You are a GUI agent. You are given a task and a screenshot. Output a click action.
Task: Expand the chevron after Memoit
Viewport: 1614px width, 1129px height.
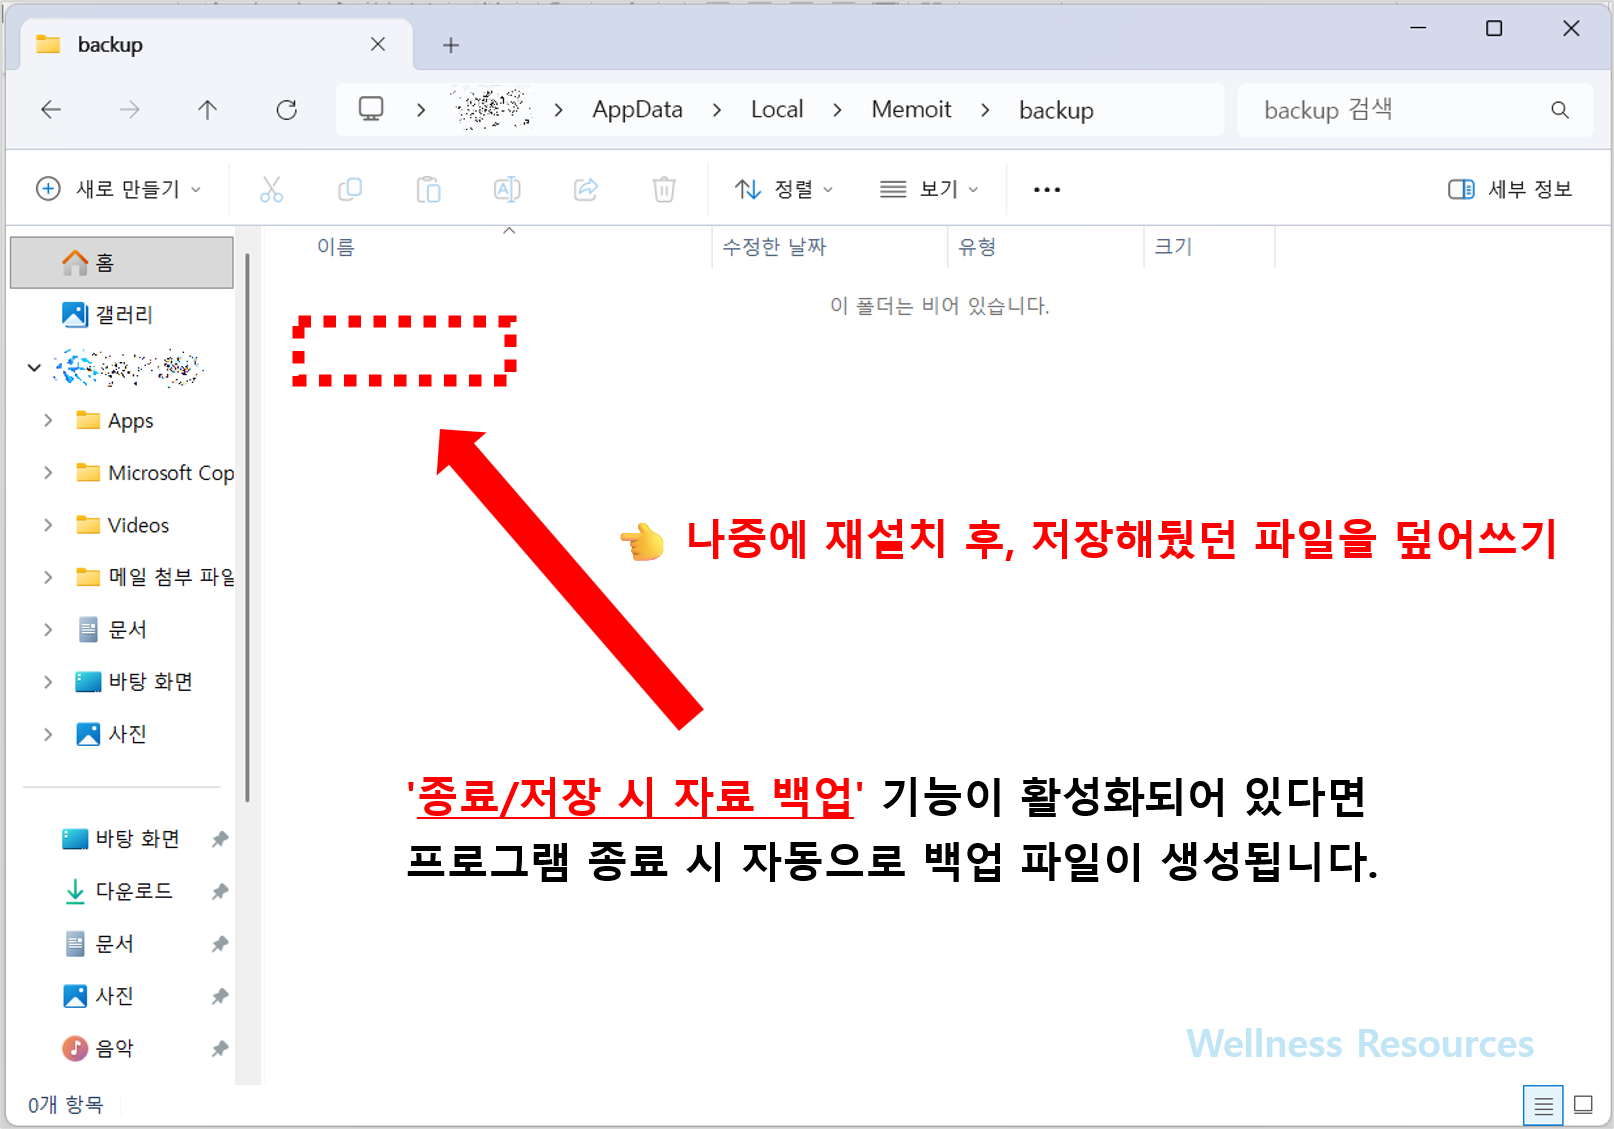pos(985,110)
